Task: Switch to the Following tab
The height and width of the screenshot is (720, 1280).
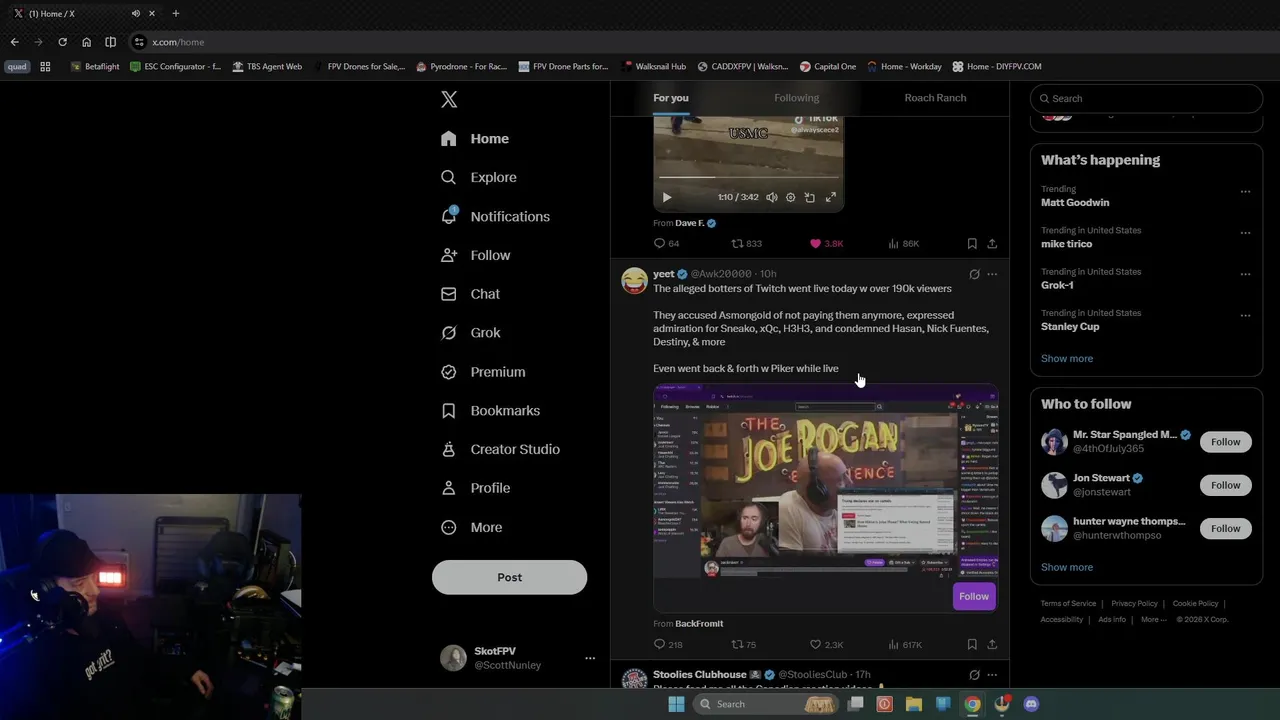Action: 796,98
